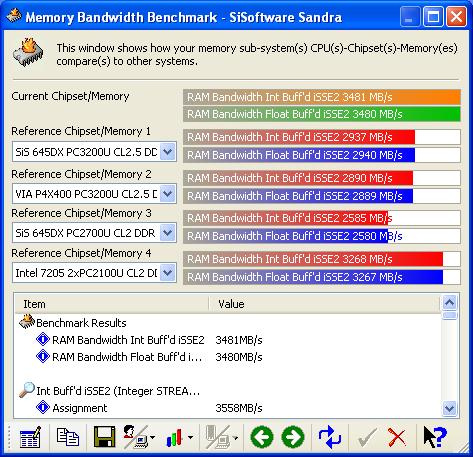Click the chip icon beside Benchmark Results
Image resolution: width=473 pixels, height=457 pixels.
[x=27, y=321]
